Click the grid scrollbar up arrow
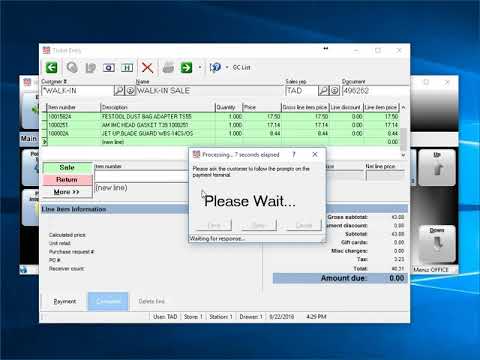This screenshot has width=480, height=360. (x=403, y=107)
